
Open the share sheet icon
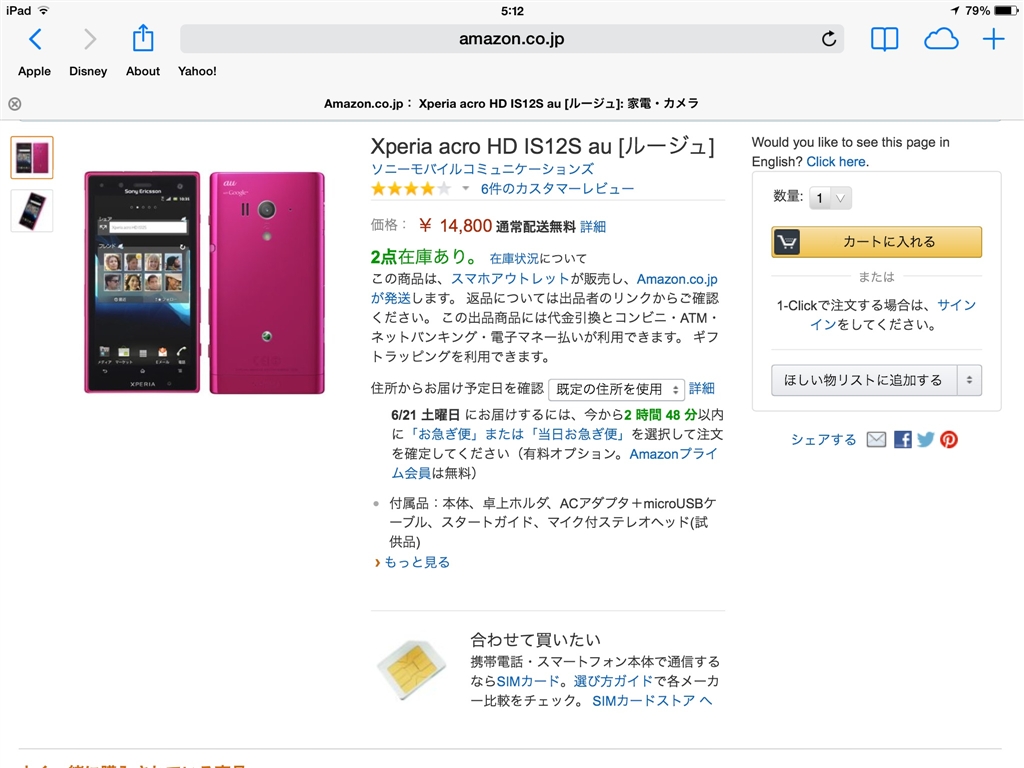pos(143,39)
